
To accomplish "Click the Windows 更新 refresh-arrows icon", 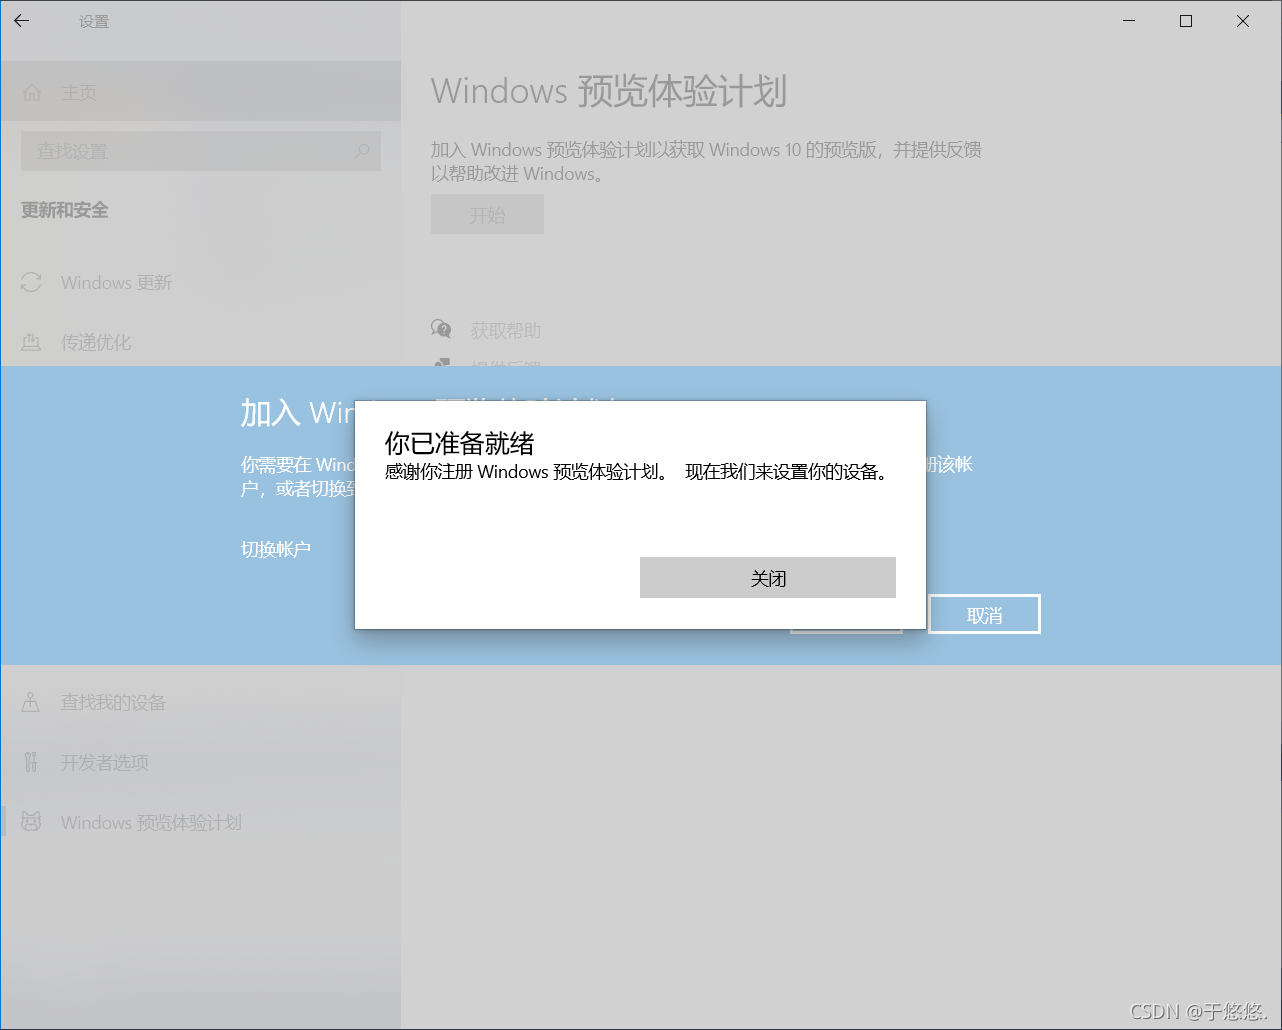I will pyautogui.click(x=31, y=283).
